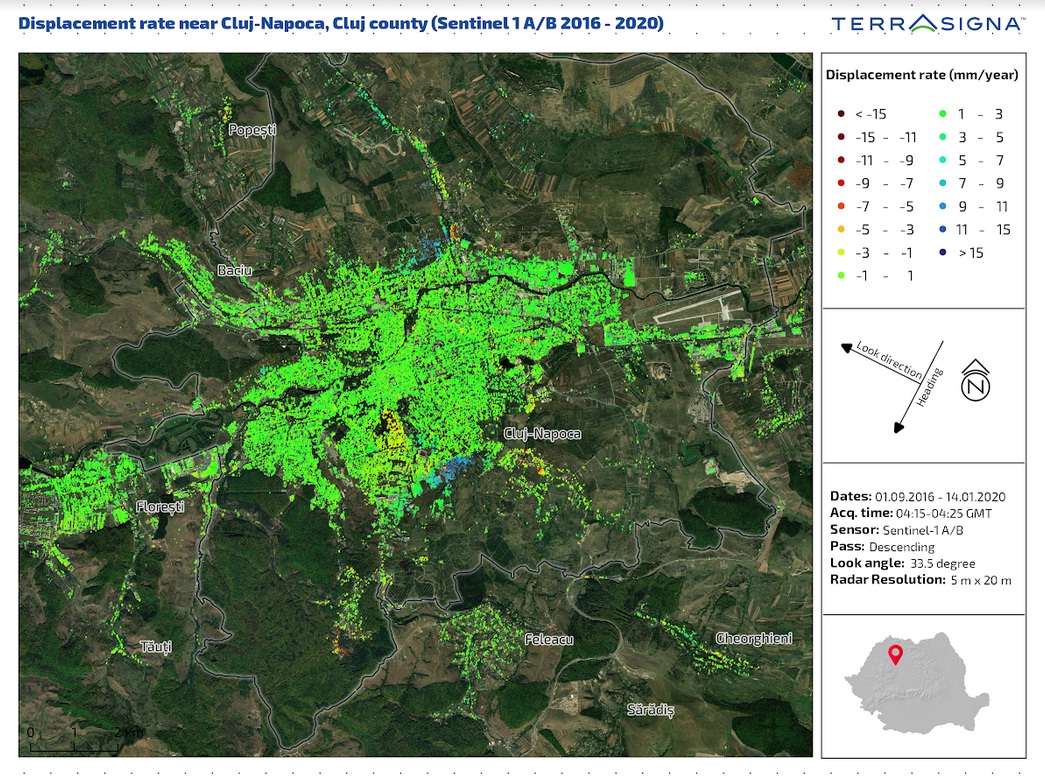This screenshot has width=1045, height=781.
Task: Click the '-7 – -5' orange legend dot
Action: click(840, 207)
